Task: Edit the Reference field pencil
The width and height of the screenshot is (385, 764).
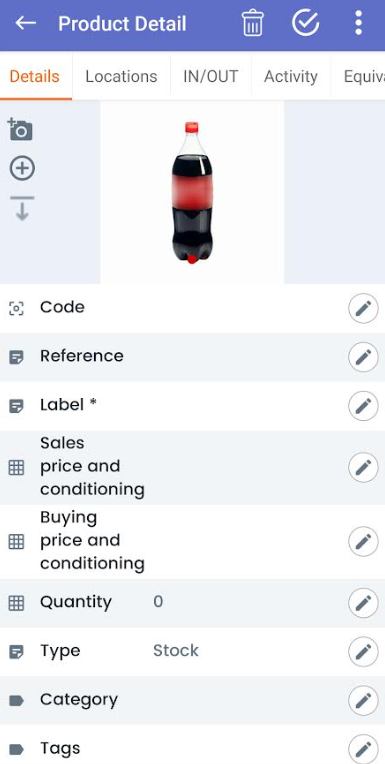Action: 363,357
